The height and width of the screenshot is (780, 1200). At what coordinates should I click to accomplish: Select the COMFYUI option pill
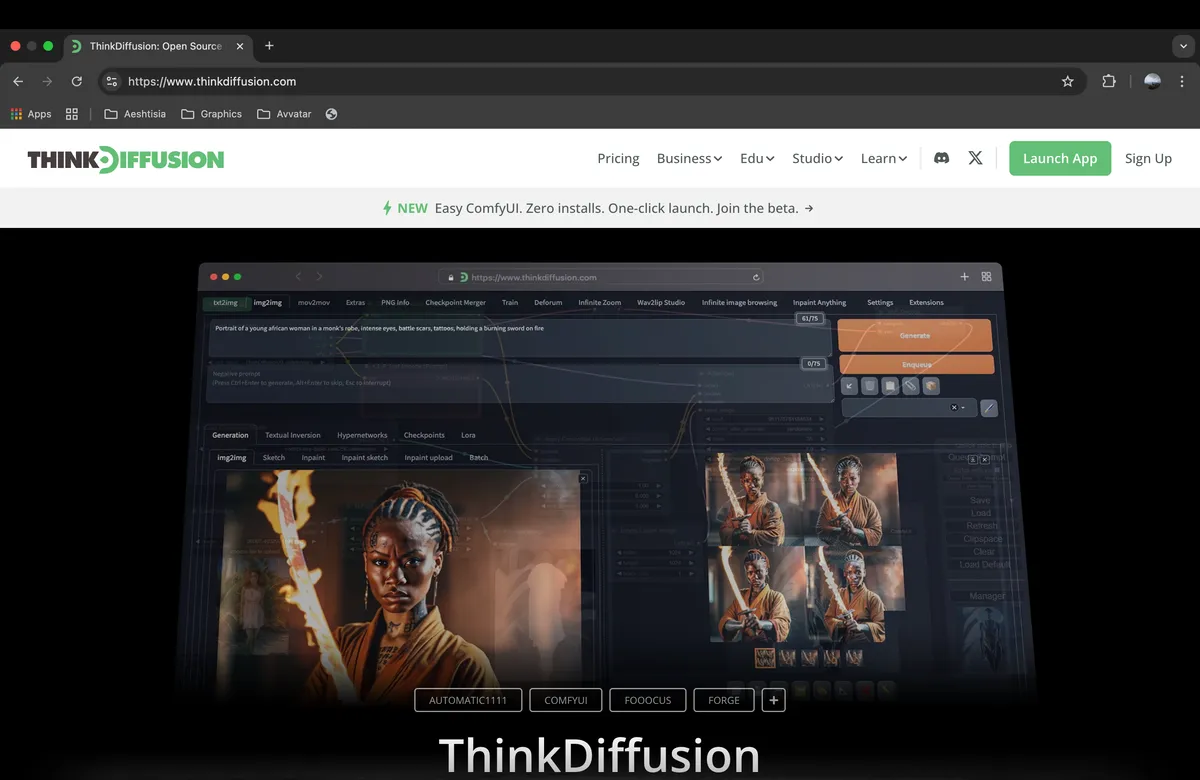point(565,700)
